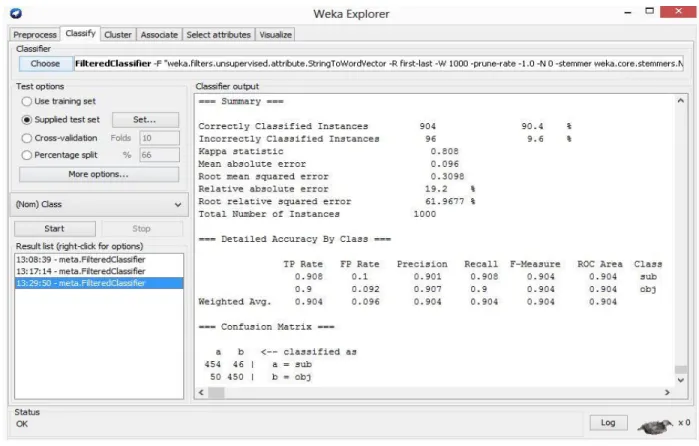
Task: Click the Start button
Action: pyautogui.click(x=54, y=228)
